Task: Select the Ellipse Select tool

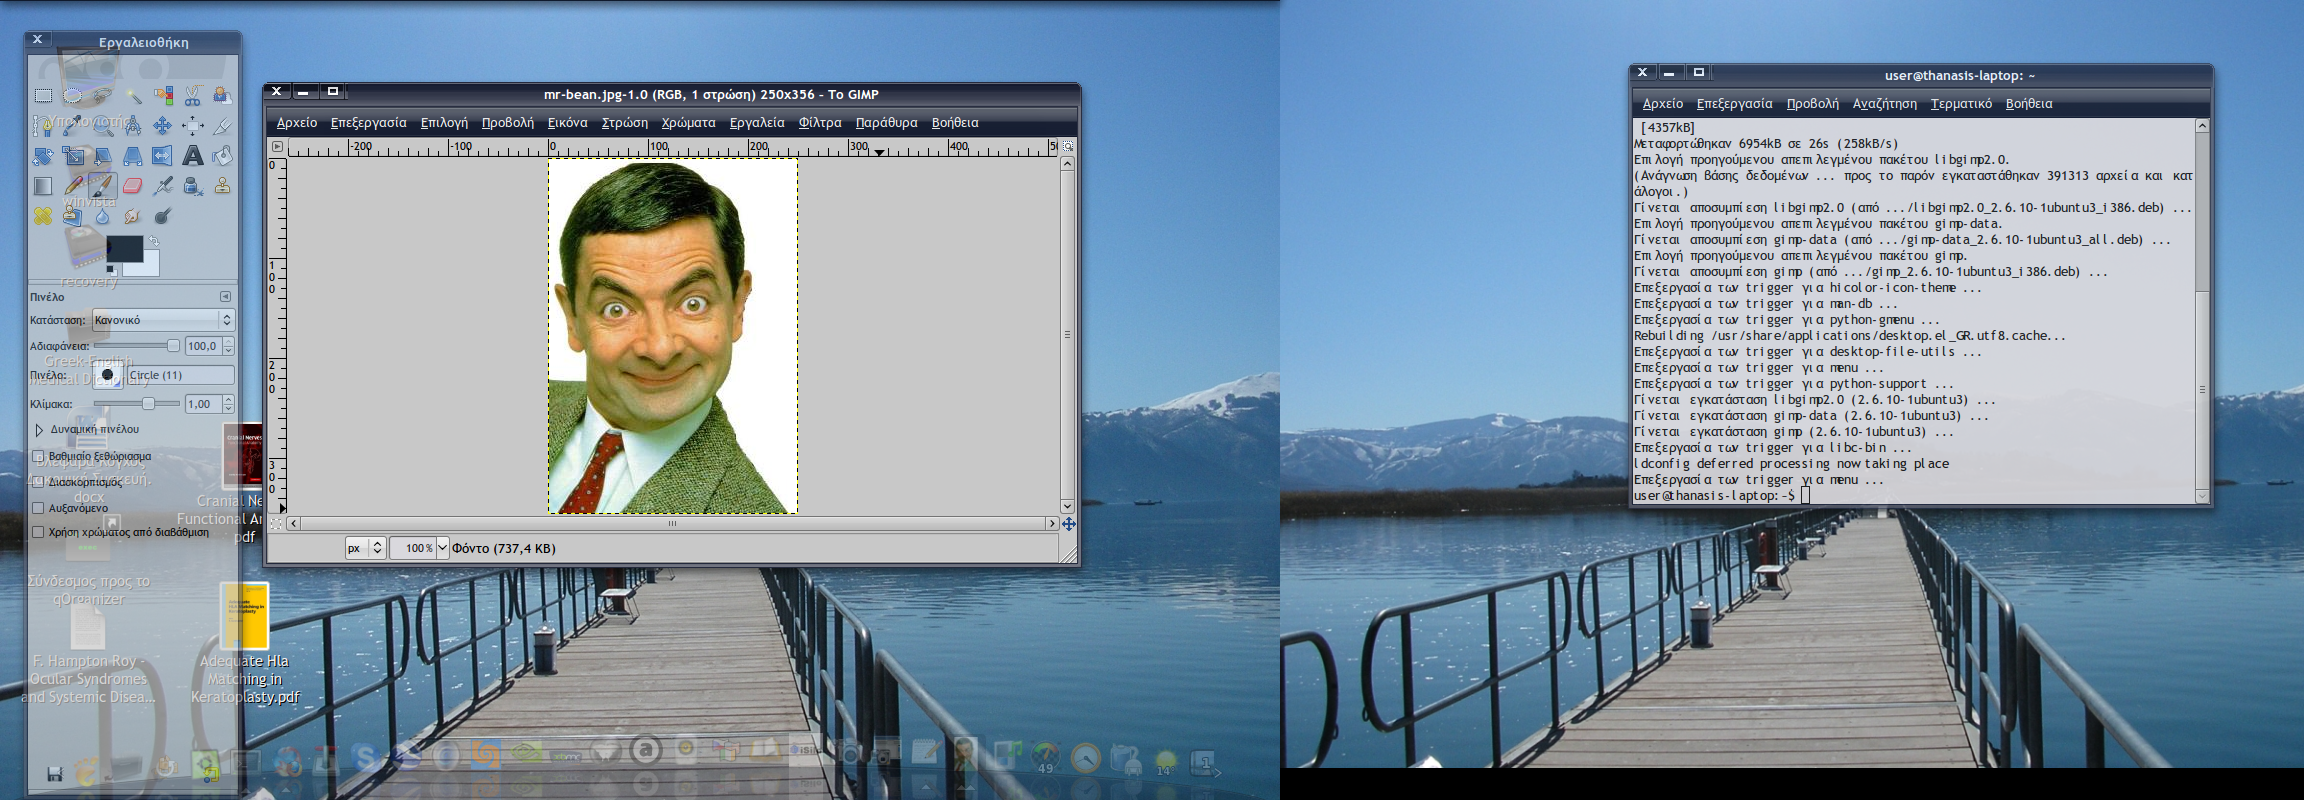Action: coord(73,96)
